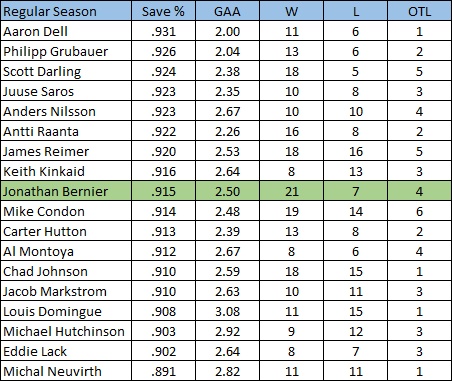Select the GAA column header
The width and height of the screenshot is (452, 381).
click(227, 11)
